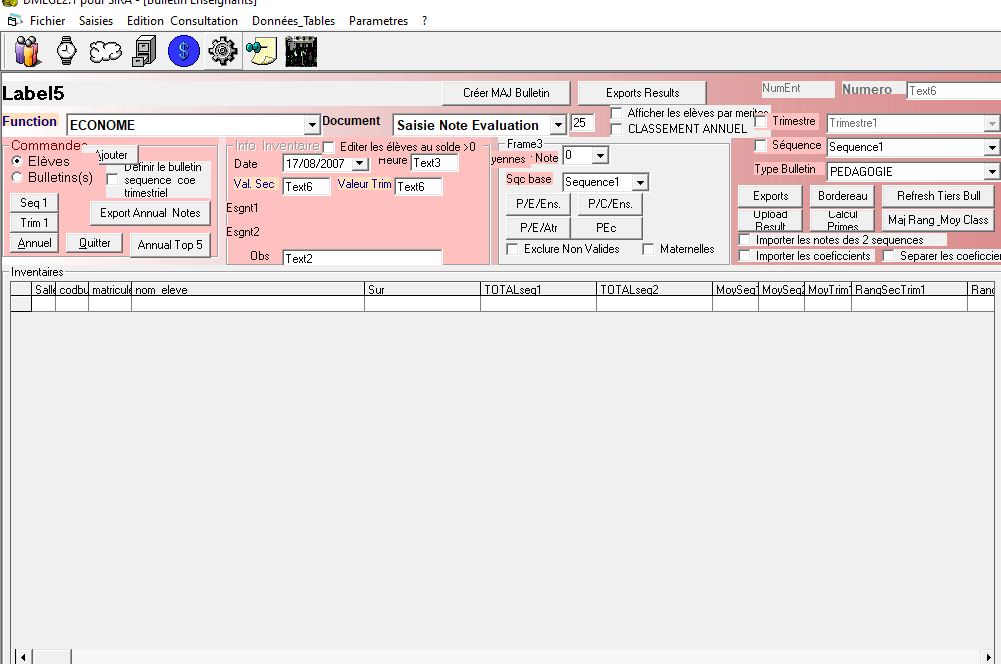Expand the Sqc base Sequence1 dropdown
This screenshot has height=664, width=1001.
(x=640, y=182)
